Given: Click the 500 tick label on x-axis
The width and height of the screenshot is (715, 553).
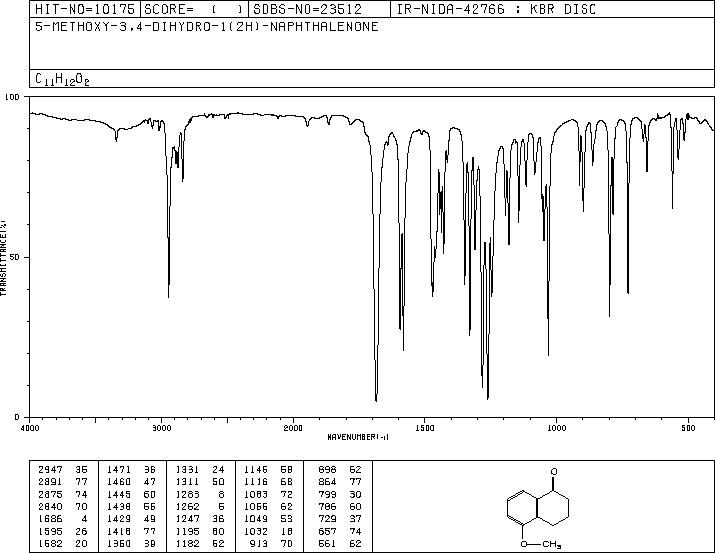Looking at the screenshot, I should (x=688, y=428).
